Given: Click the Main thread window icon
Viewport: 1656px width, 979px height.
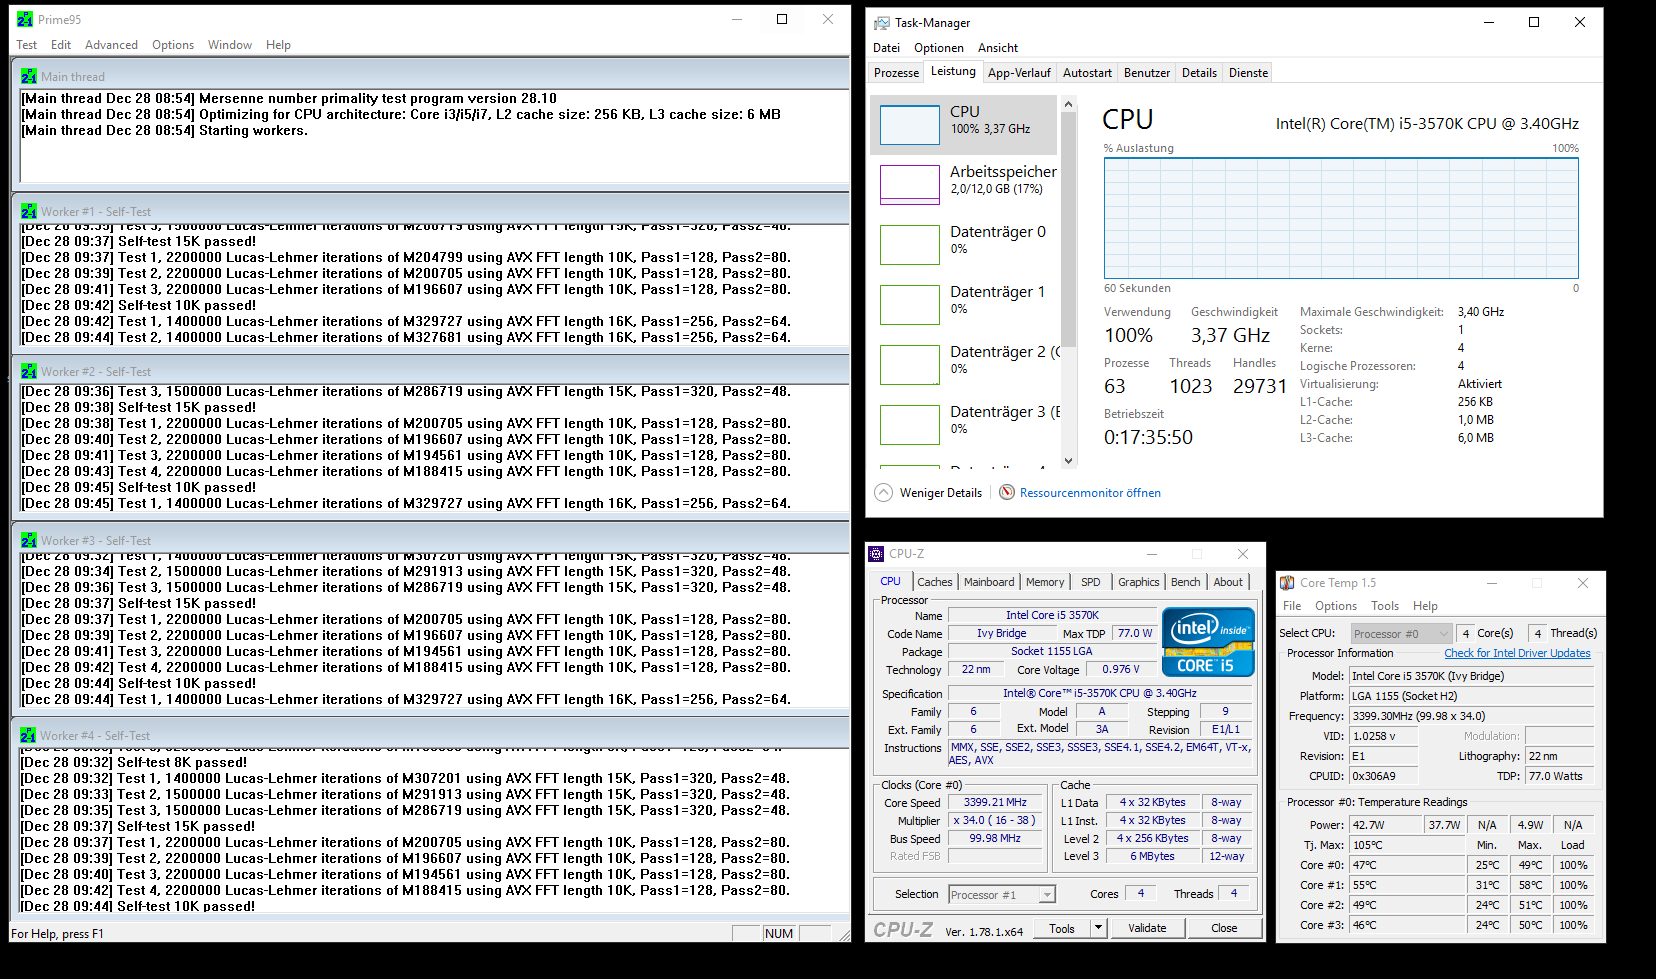Looking at the screenshot, I should click(x=29, y=77).
